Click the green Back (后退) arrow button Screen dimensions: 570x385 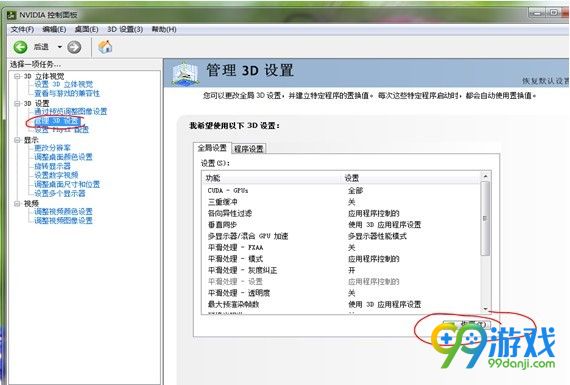20,47
